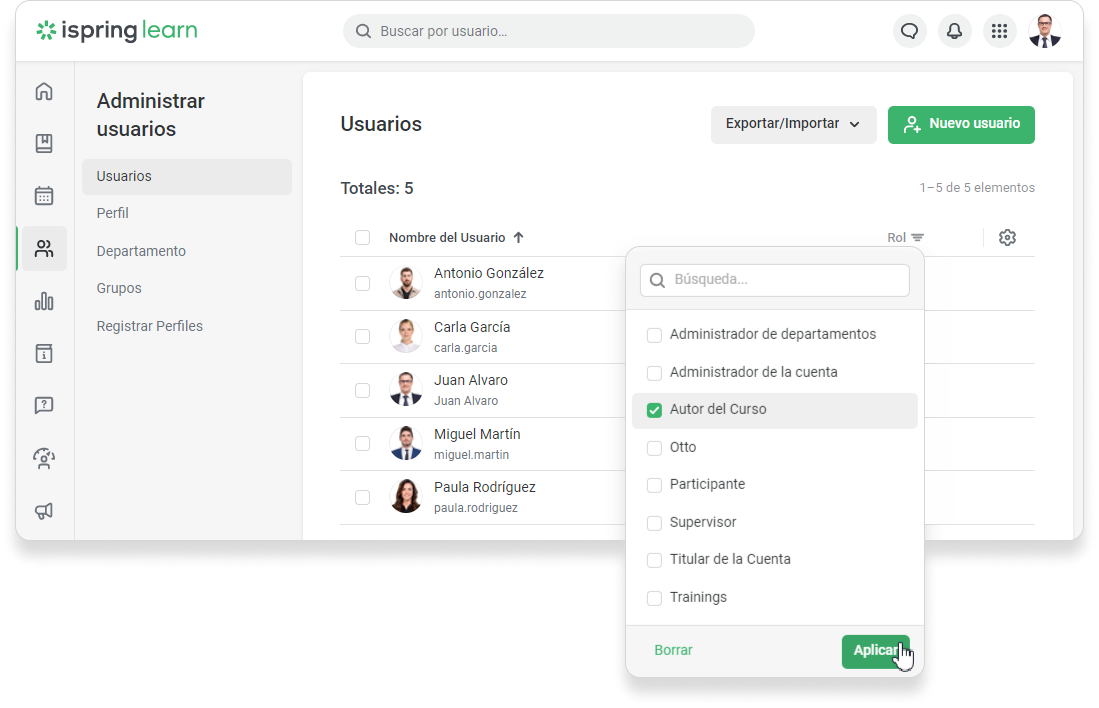The height and width of the screenshot is (708, 1099).
Task: Open the apps grid icon
Action: [999, 31]
